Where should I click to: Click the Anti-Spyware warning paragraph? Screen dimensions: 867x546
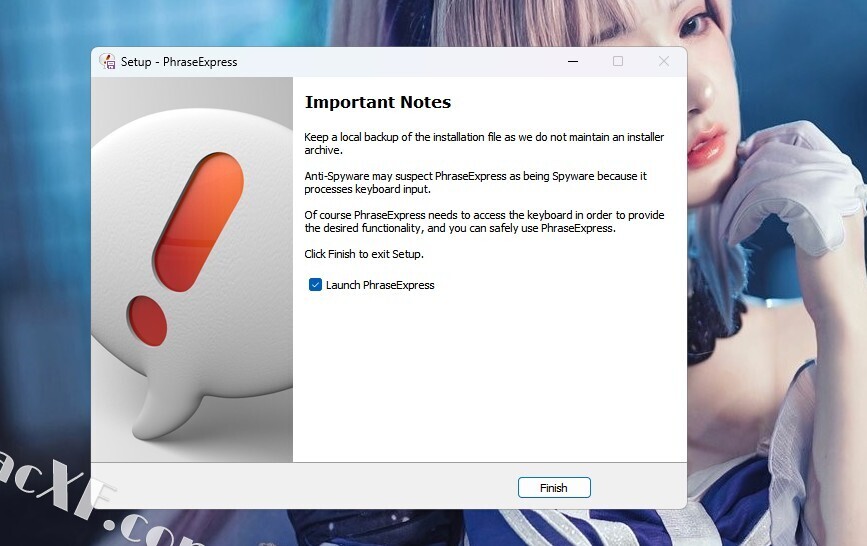476,183
